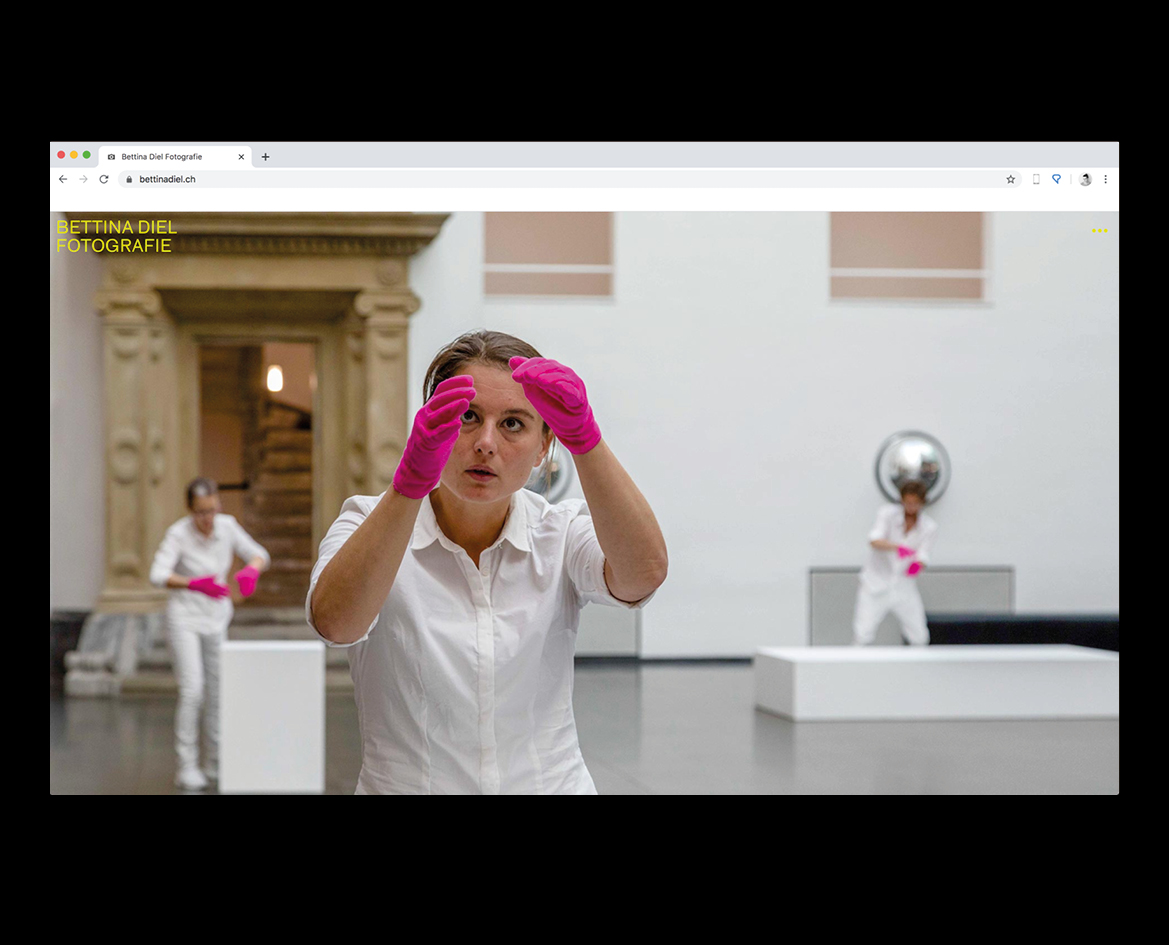Image resolution: width=1169 pixels, height=945 pixels.
Task: Click the yellow minimize window button
Action: (74, 155)
